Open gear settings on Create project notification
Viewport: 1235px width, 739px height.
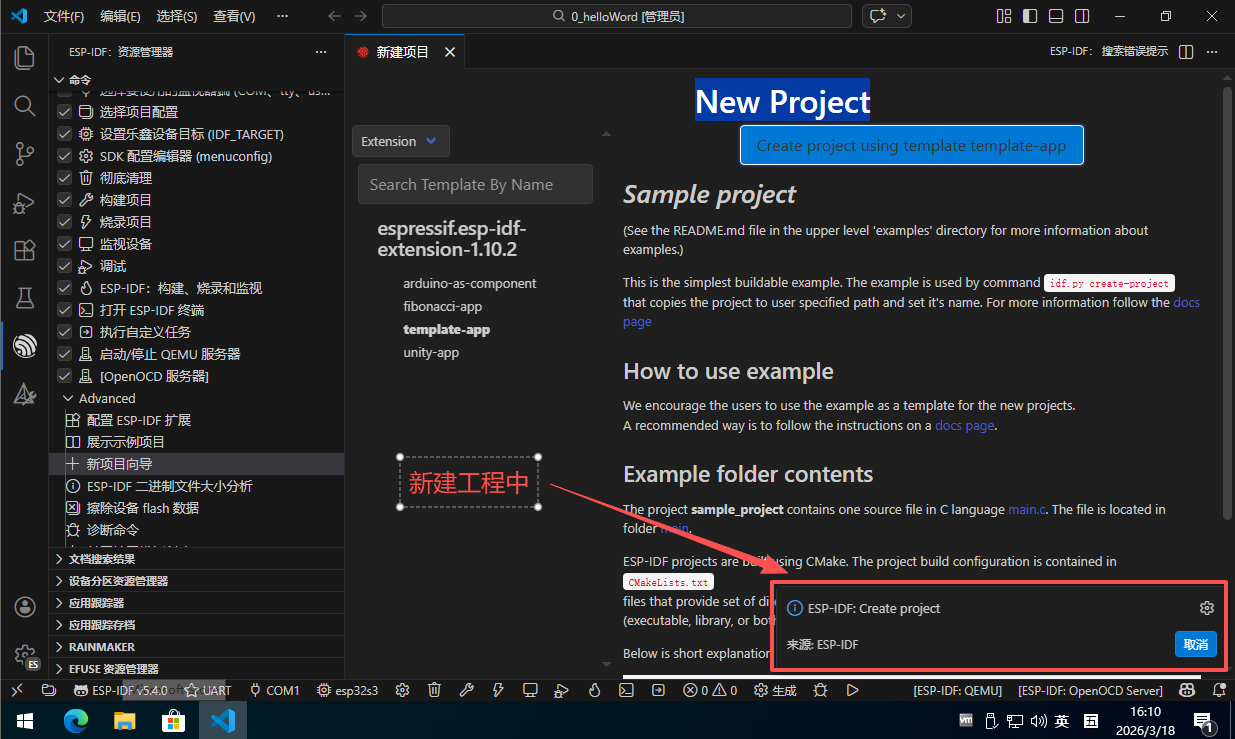[1207, 608]
